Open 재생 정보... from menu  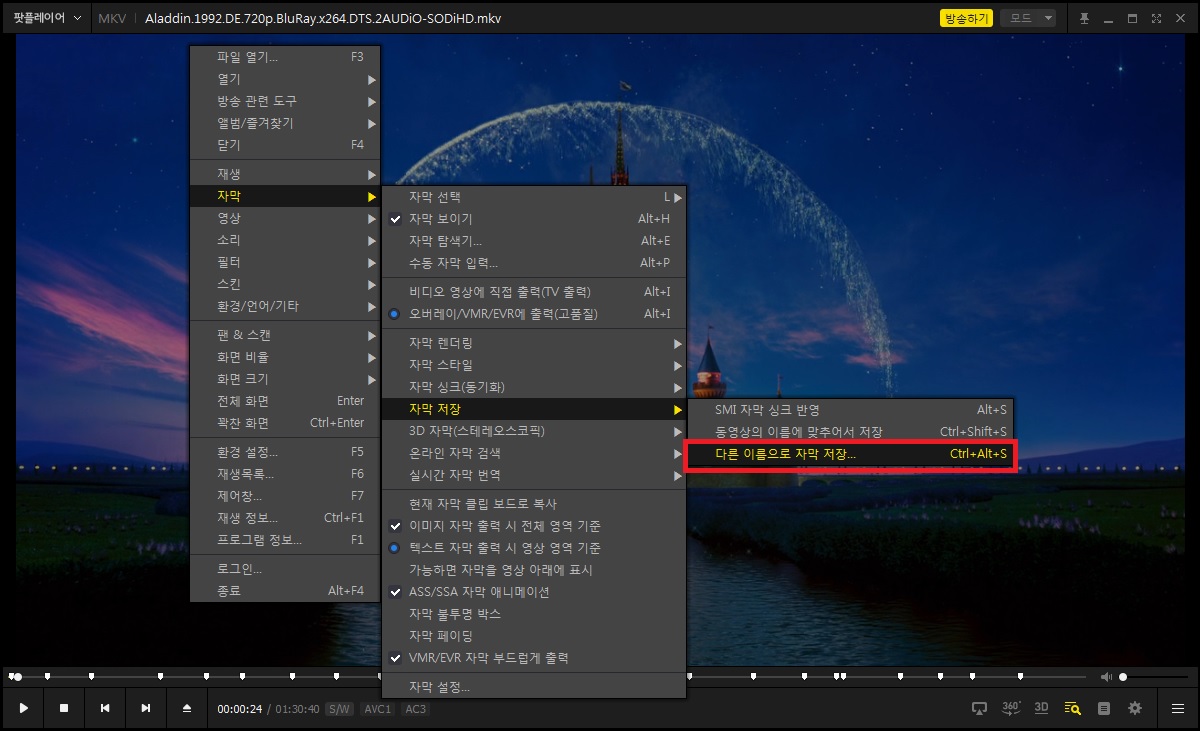[x=285, y=518]
